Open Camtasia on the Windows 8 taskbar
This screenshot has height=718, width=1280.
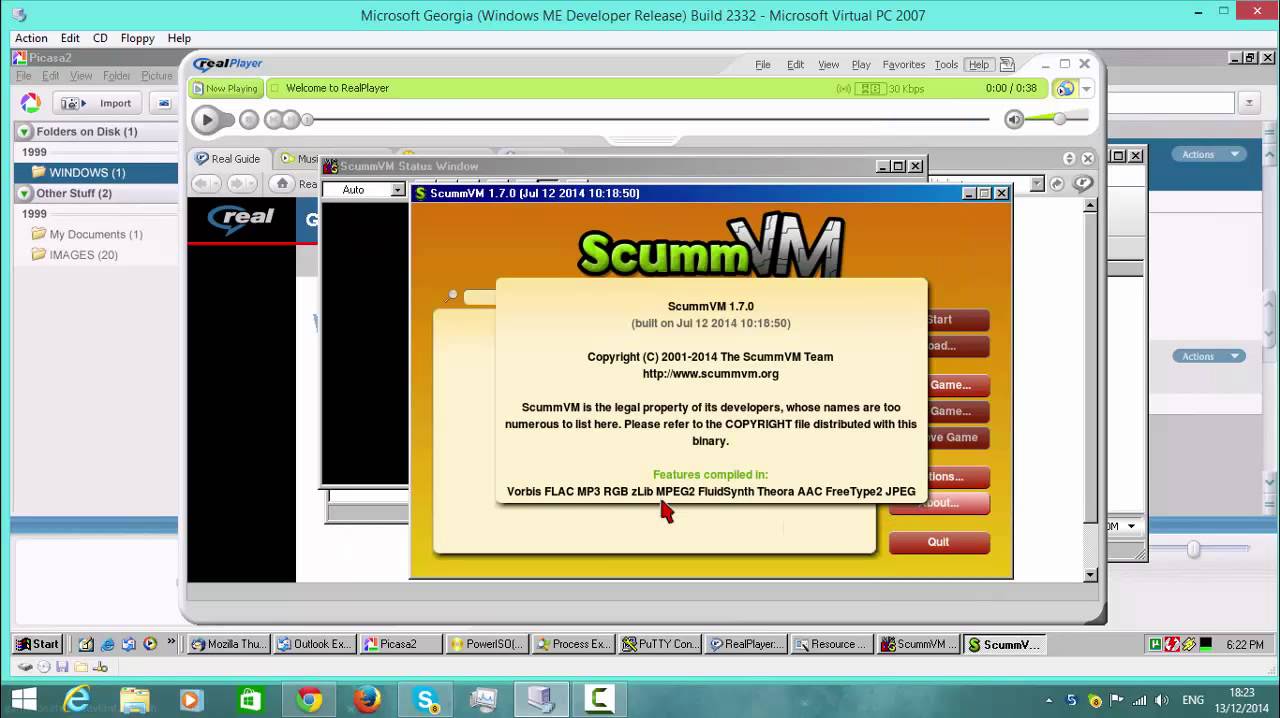(599, 699)
